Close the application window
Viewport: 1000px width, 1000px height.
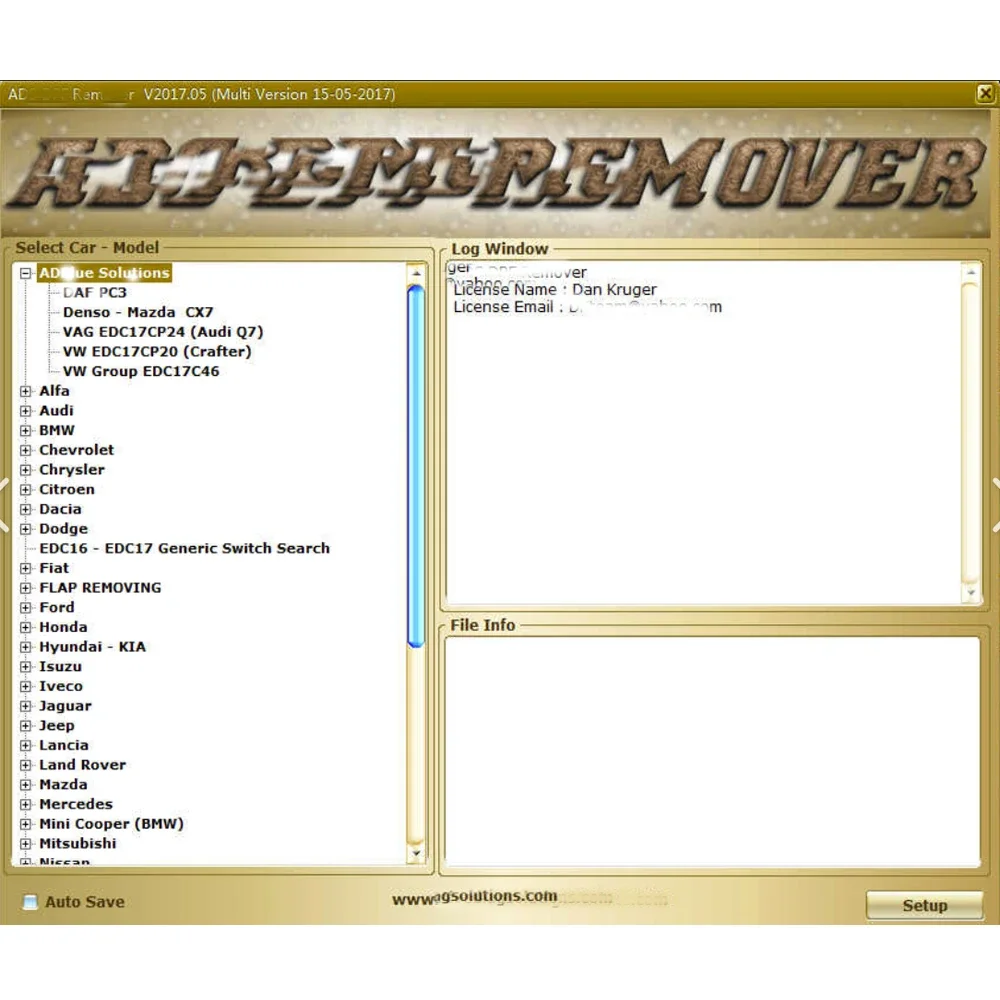pos(985,94)
